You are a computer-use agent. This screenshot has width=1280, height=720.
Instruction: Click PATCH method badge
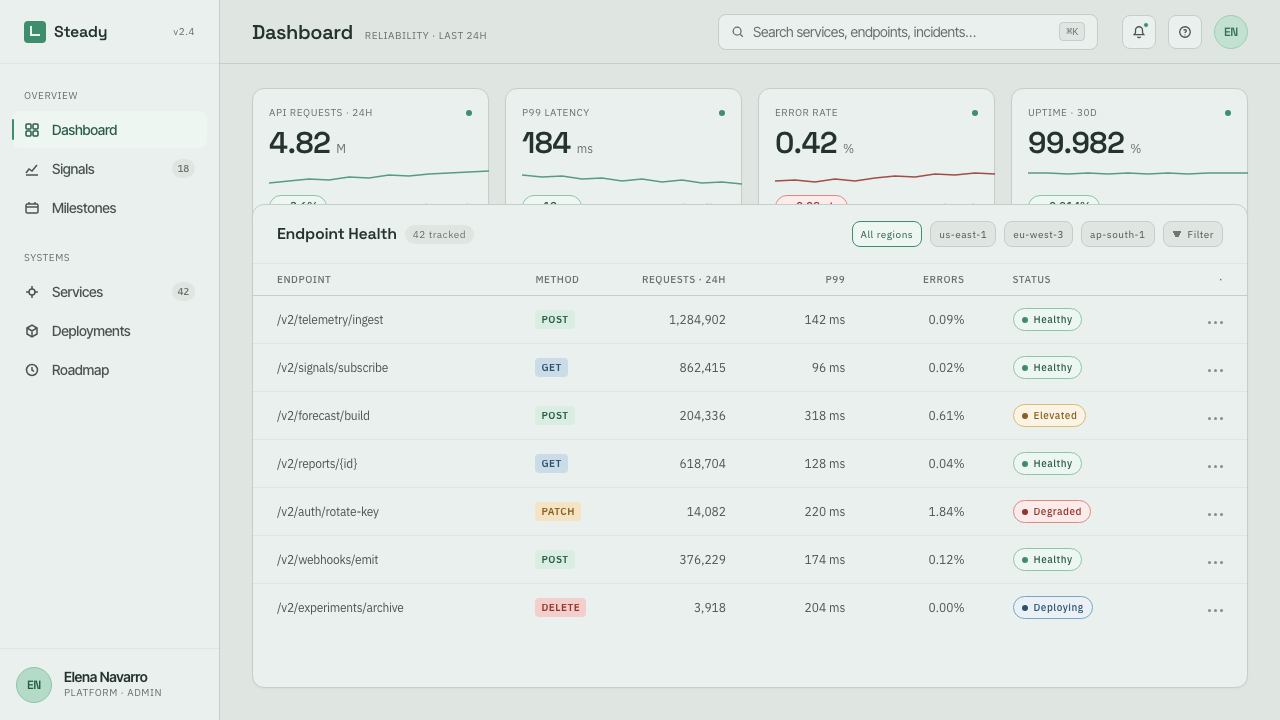(558, 512)
